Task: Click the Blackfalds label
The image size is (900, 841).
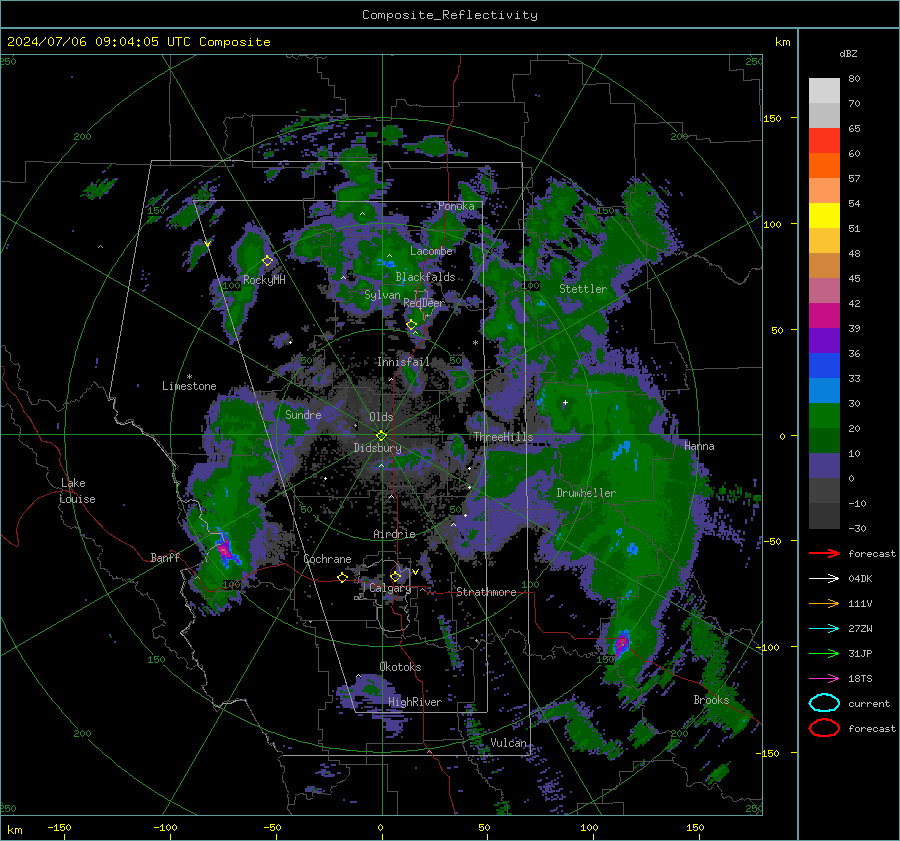Action: [x=425, y=277]
